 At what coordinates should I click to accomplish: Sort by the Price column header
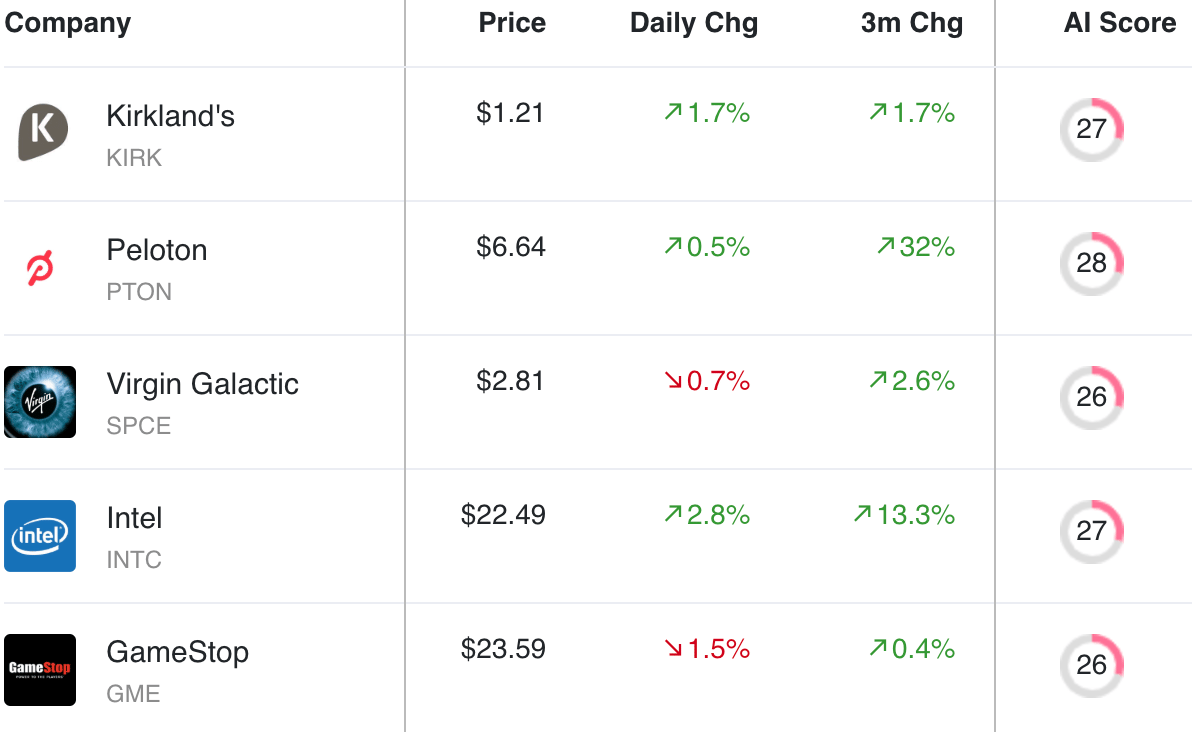pyautogui.click(x=512, y=23)
